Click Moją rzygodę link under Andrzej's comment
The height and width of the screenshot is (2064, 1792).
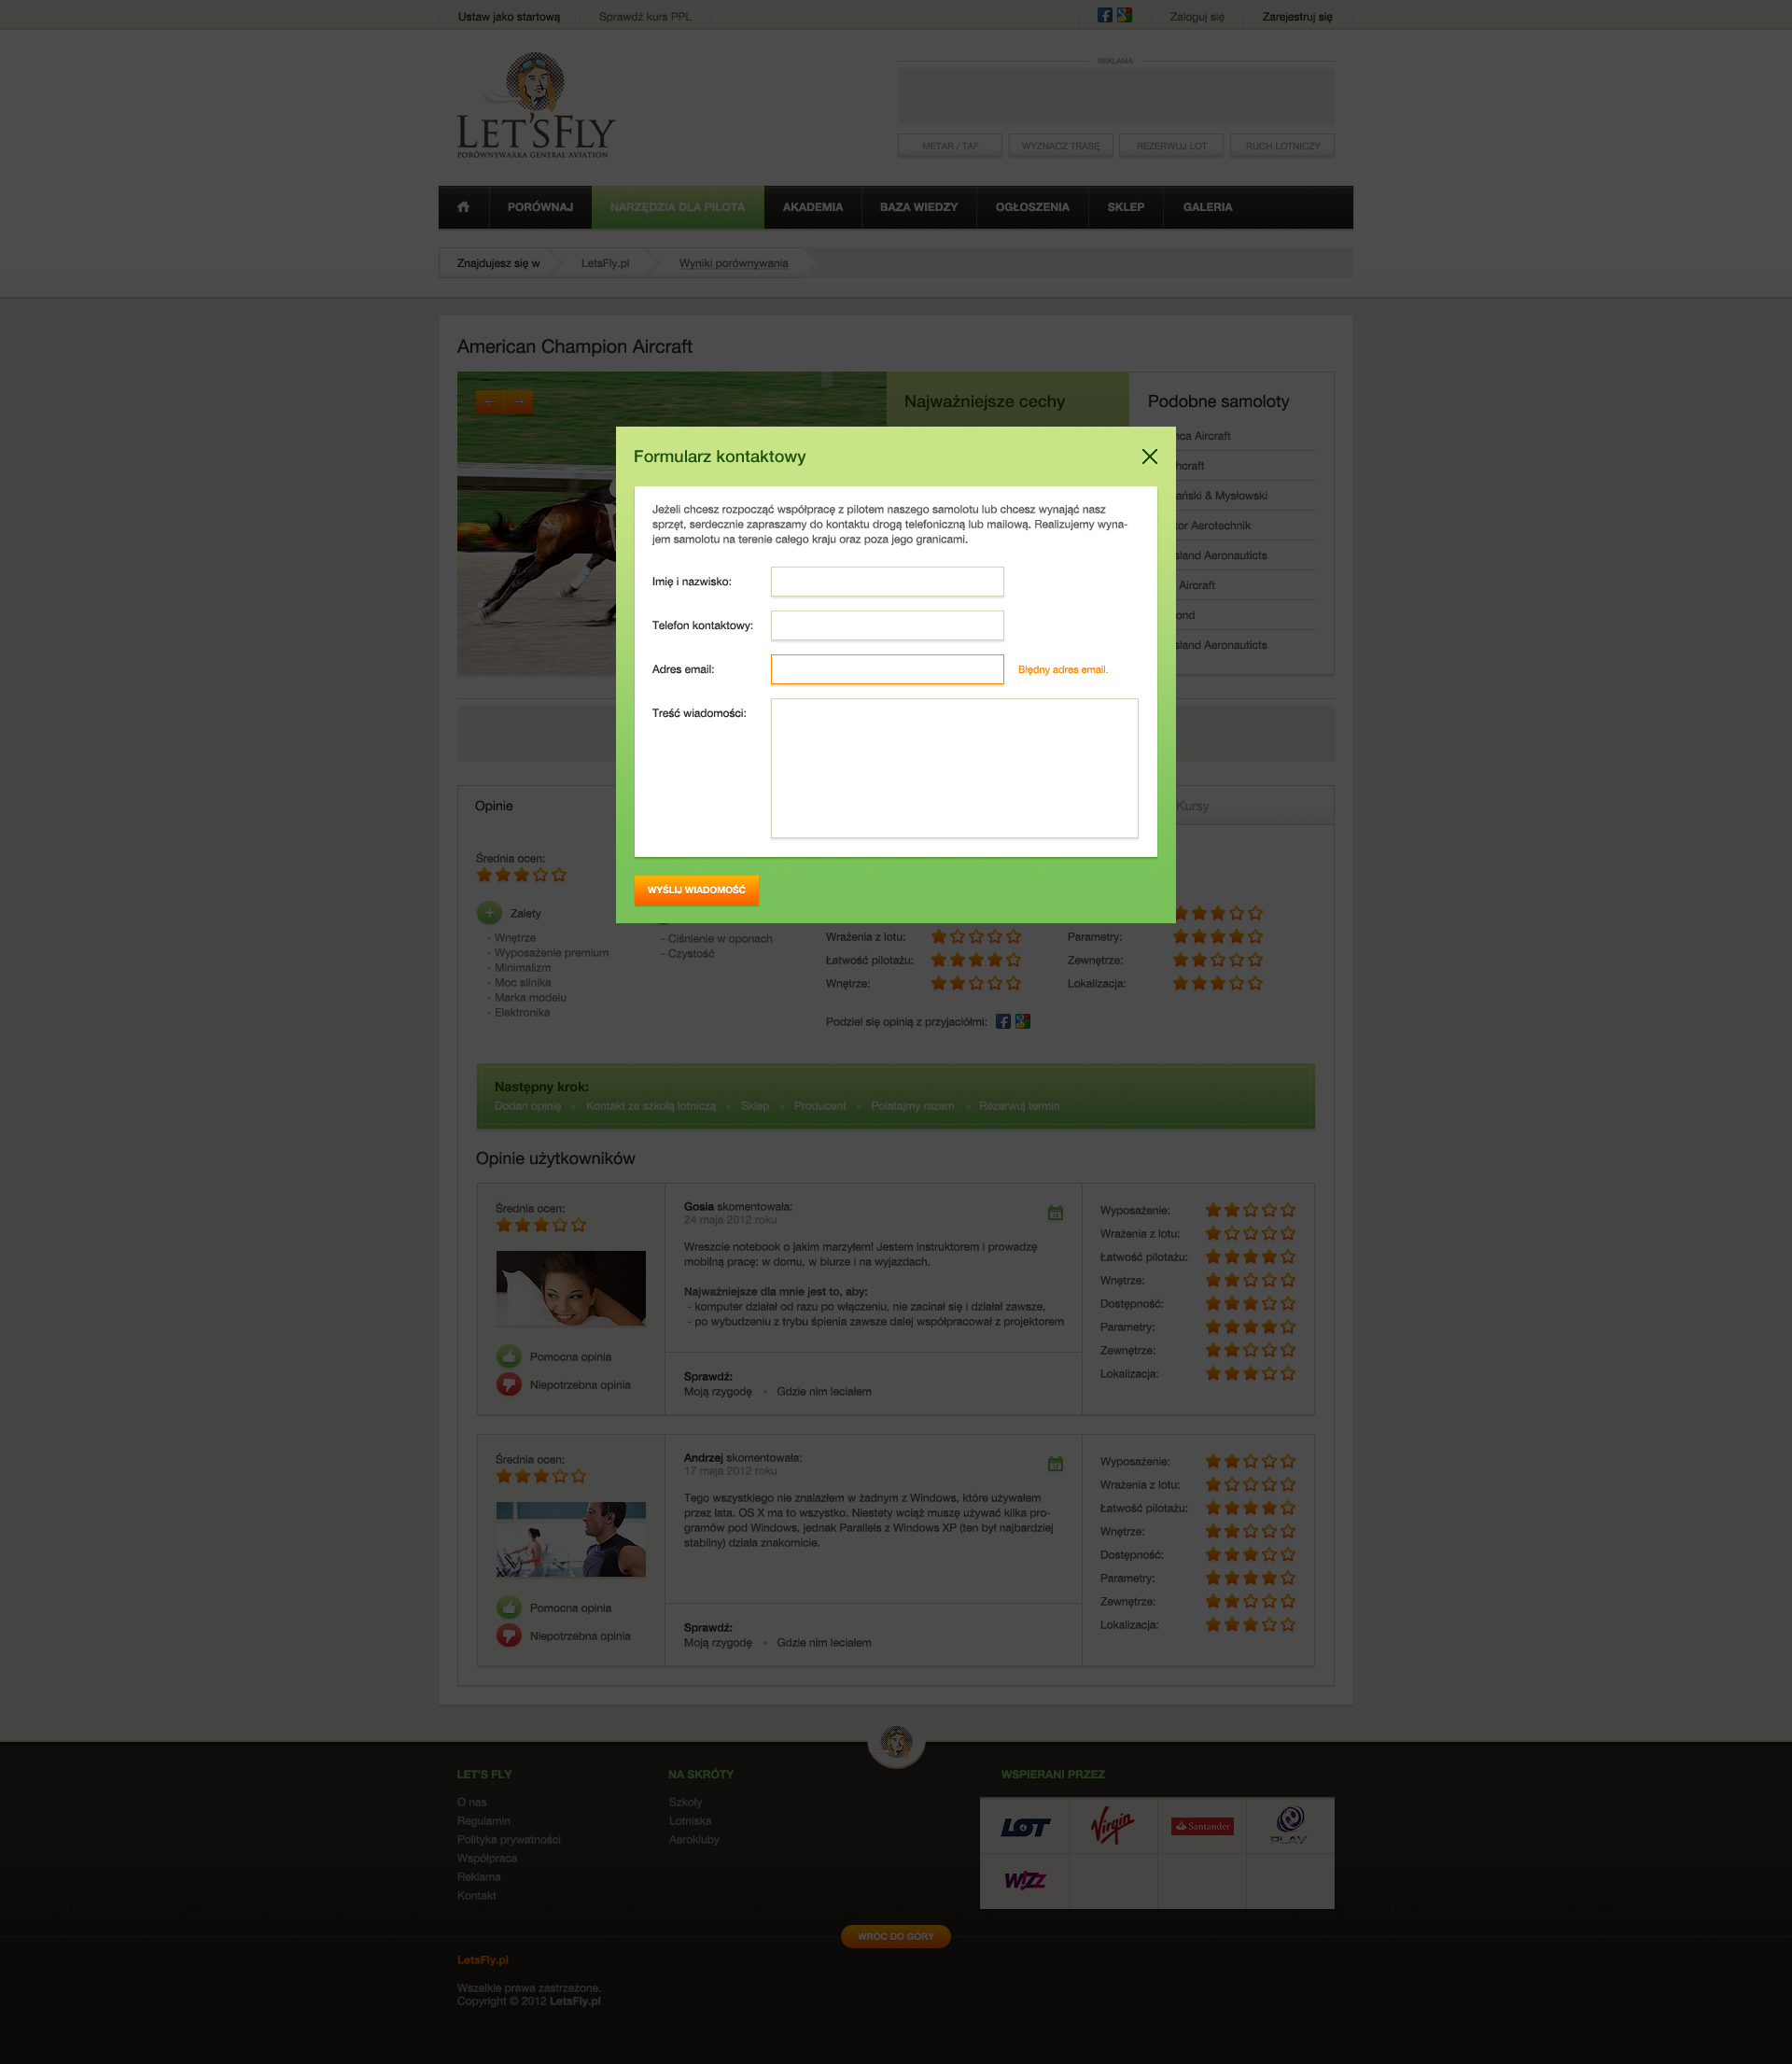(718, 1643)
